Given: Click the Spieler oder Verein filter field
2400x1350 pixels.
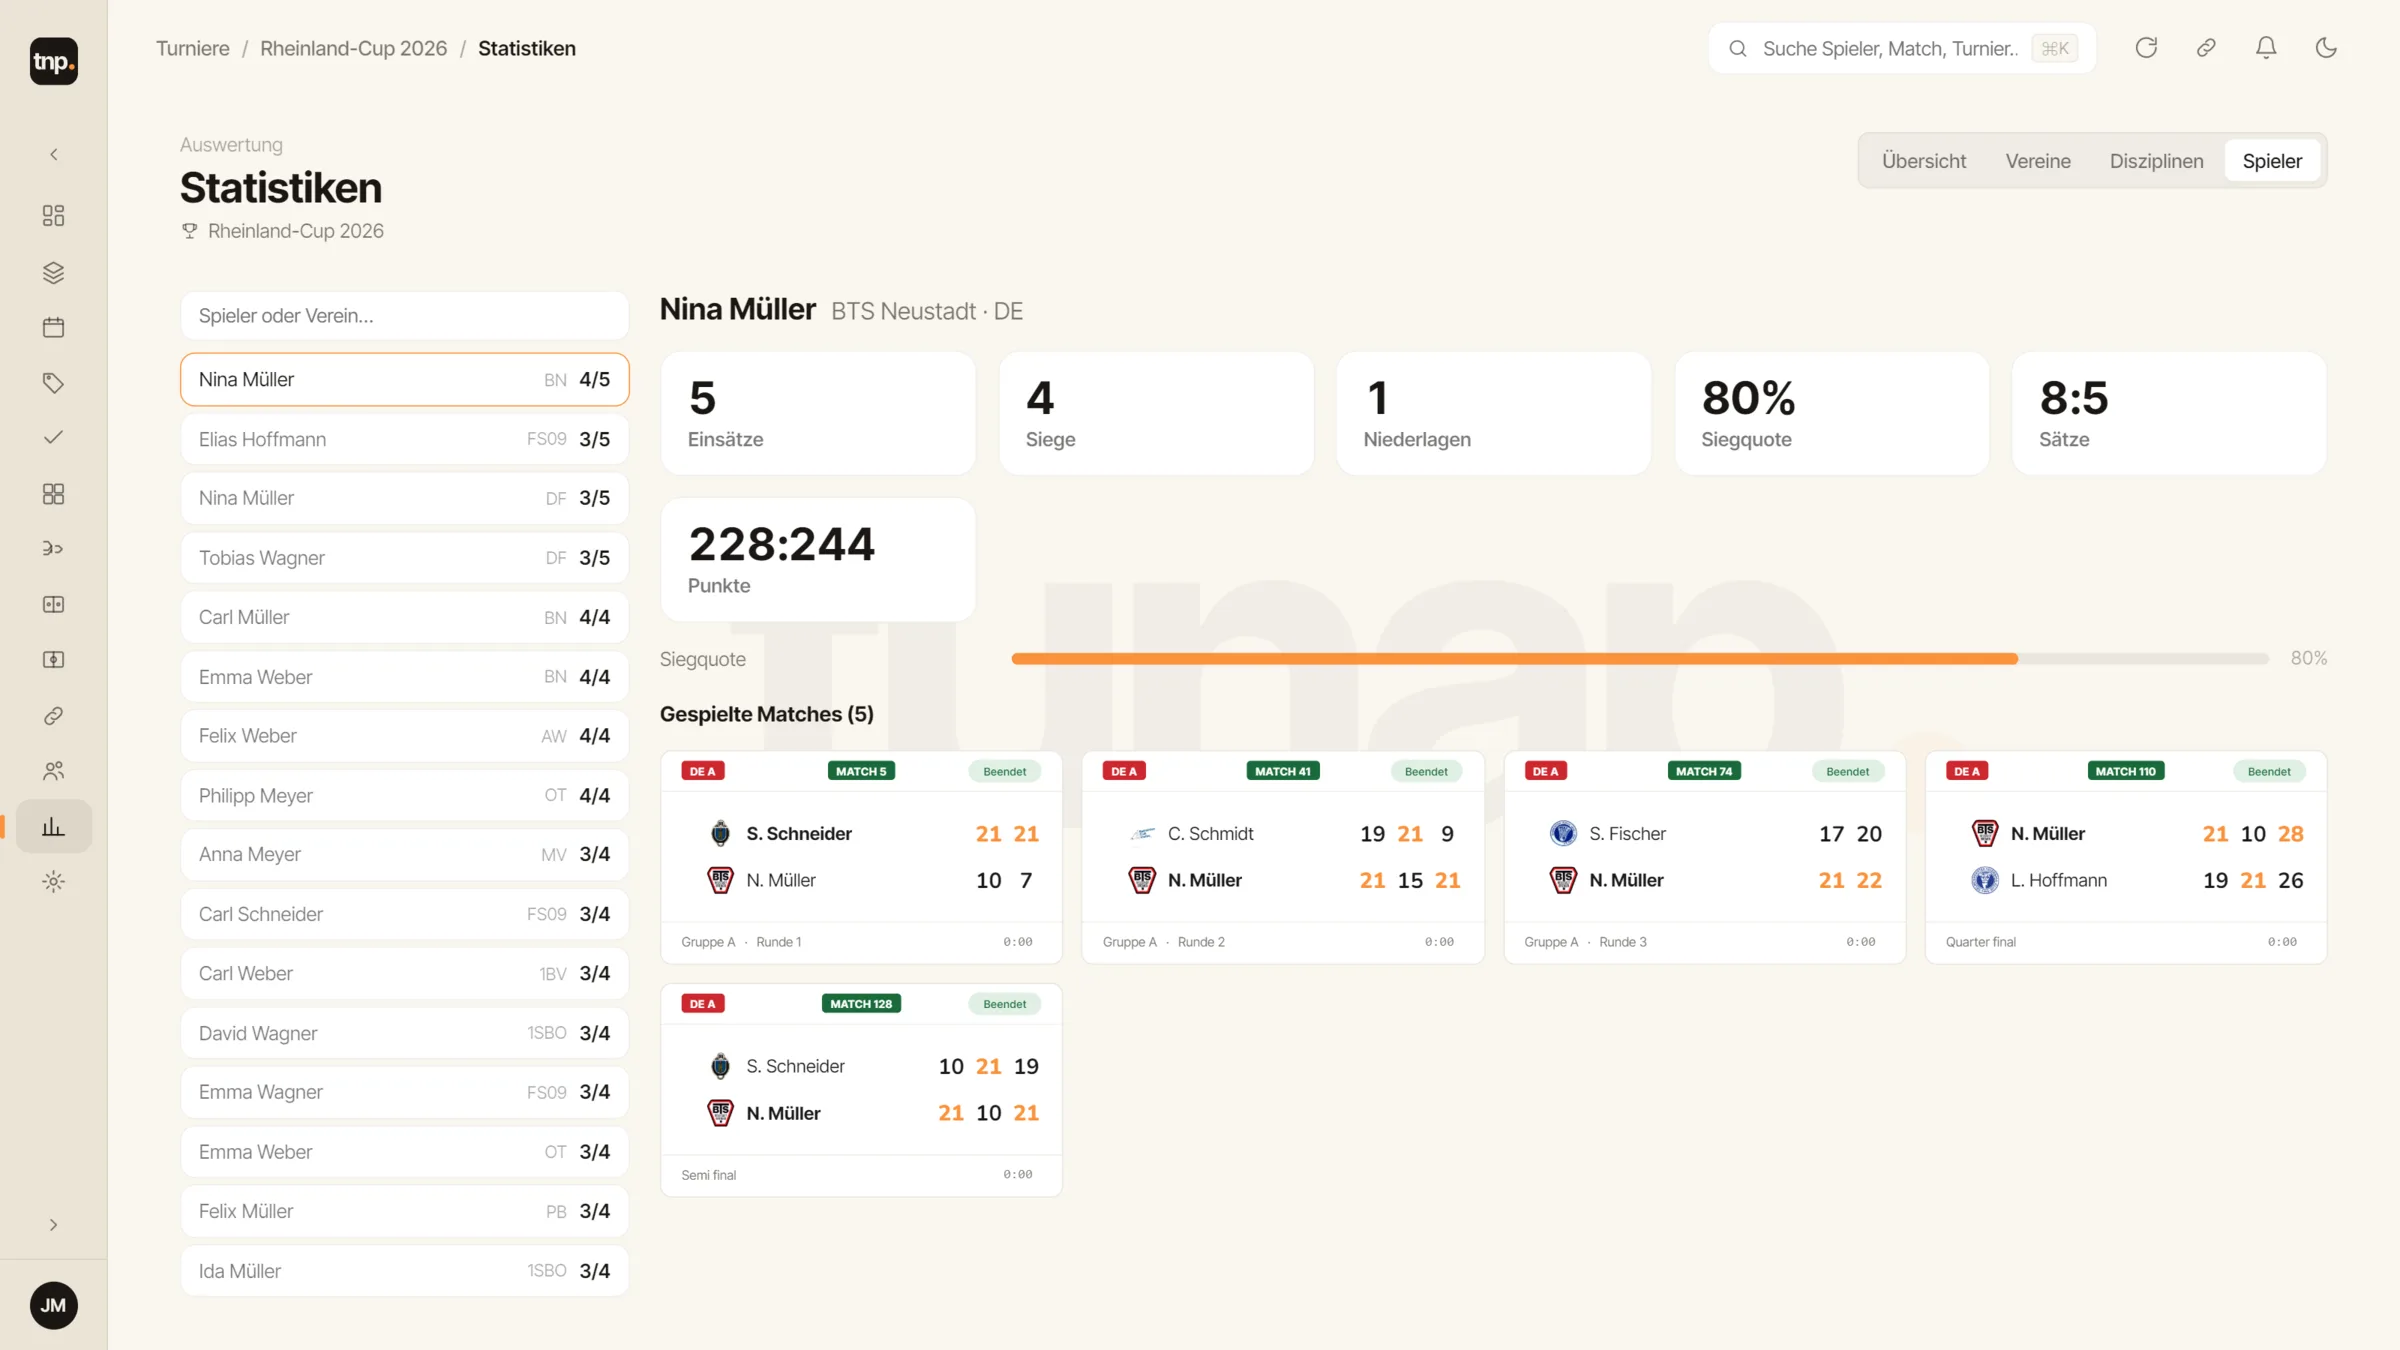Looking at the screenshot, I should [405, 316].
